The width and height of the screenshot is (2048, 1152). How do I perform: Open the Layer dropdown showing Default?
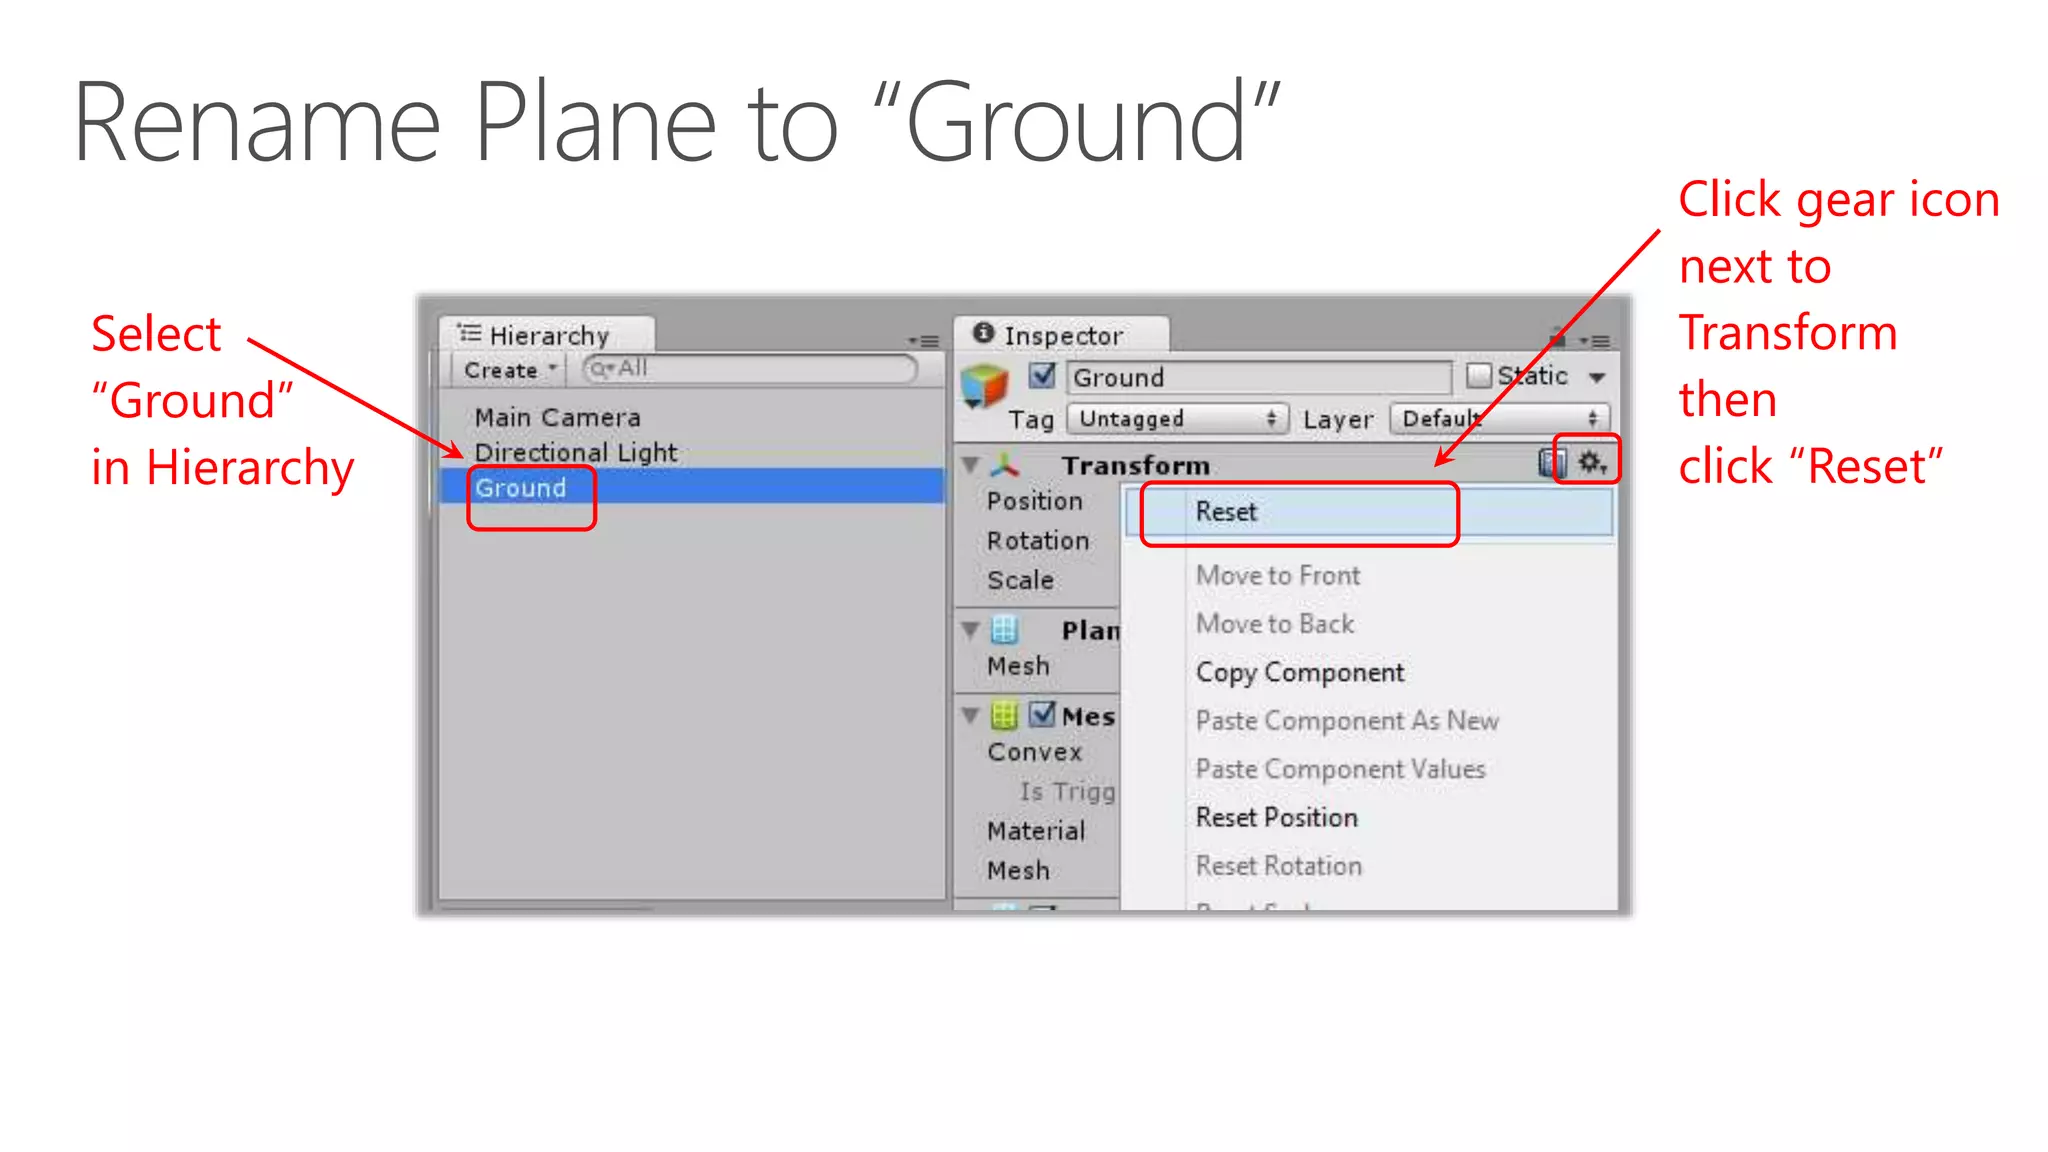click(x=1499, y=419)
